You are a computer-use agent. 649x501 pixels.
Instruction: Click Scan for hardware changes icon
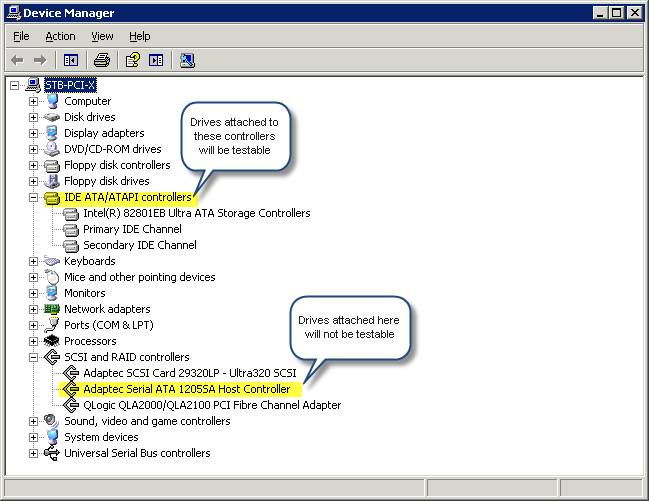tap(187, 60)
